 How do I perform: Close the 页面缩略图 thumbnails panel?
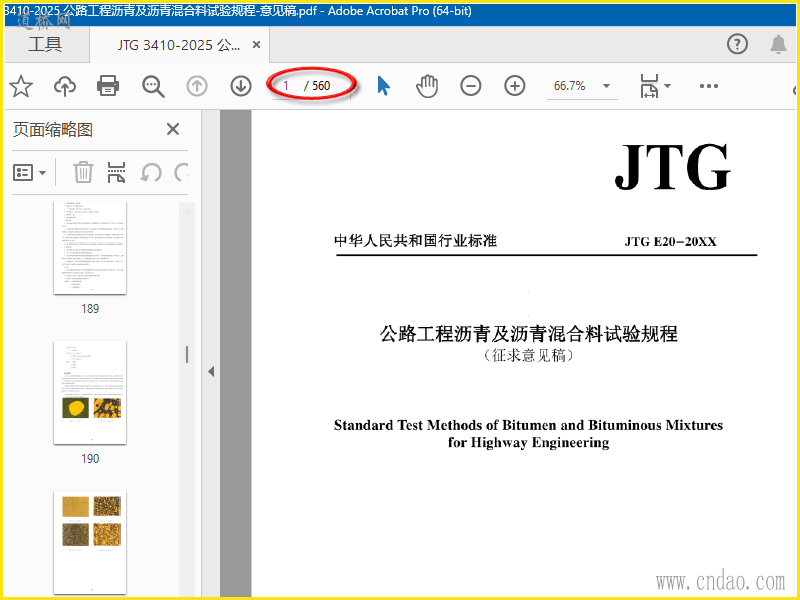[x=173, y=129]
